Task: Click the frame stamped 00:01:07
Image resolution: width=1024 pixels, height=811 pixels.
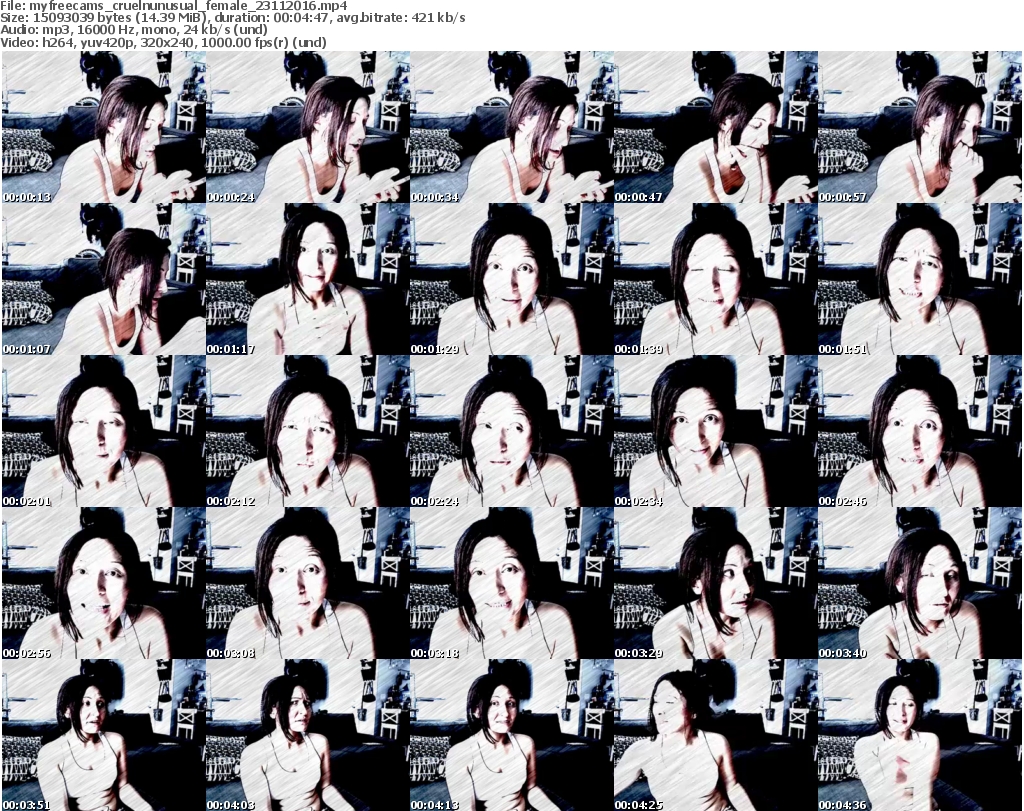Action: click(104, 279)
